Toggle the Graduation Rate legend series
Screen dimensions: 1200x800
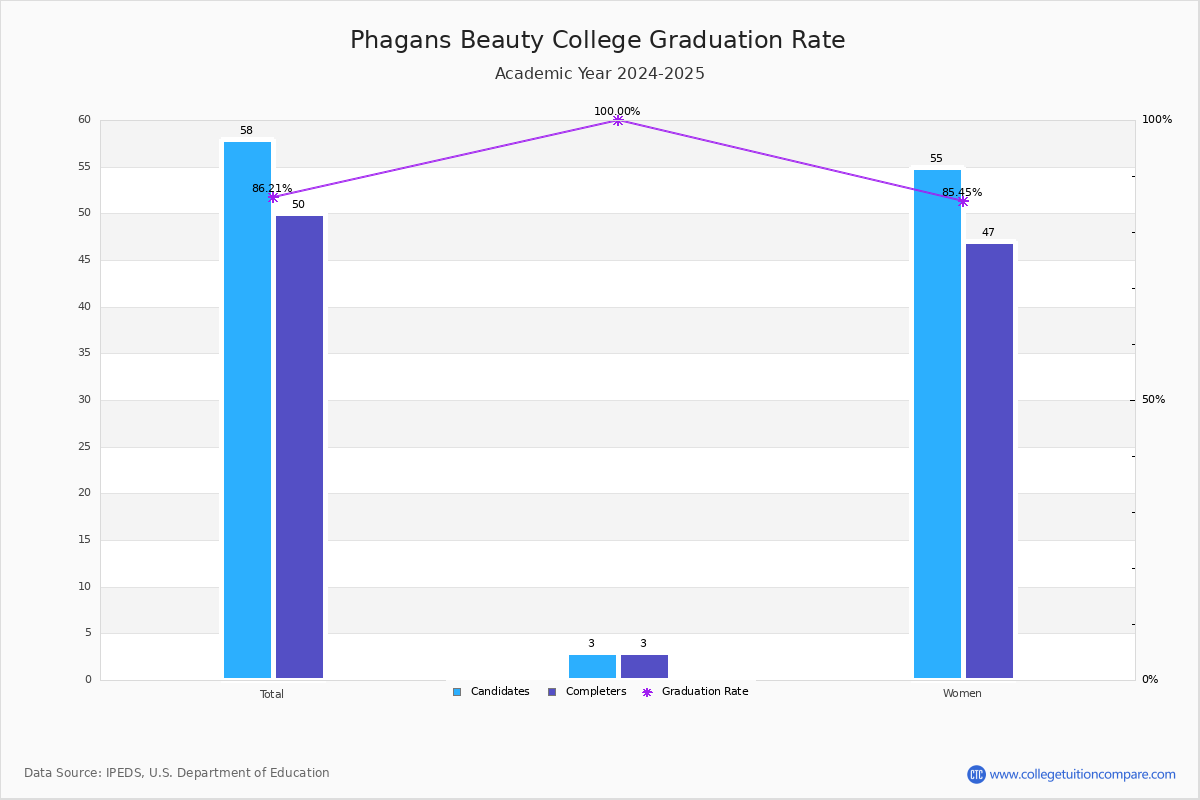[x=695, y=692]
